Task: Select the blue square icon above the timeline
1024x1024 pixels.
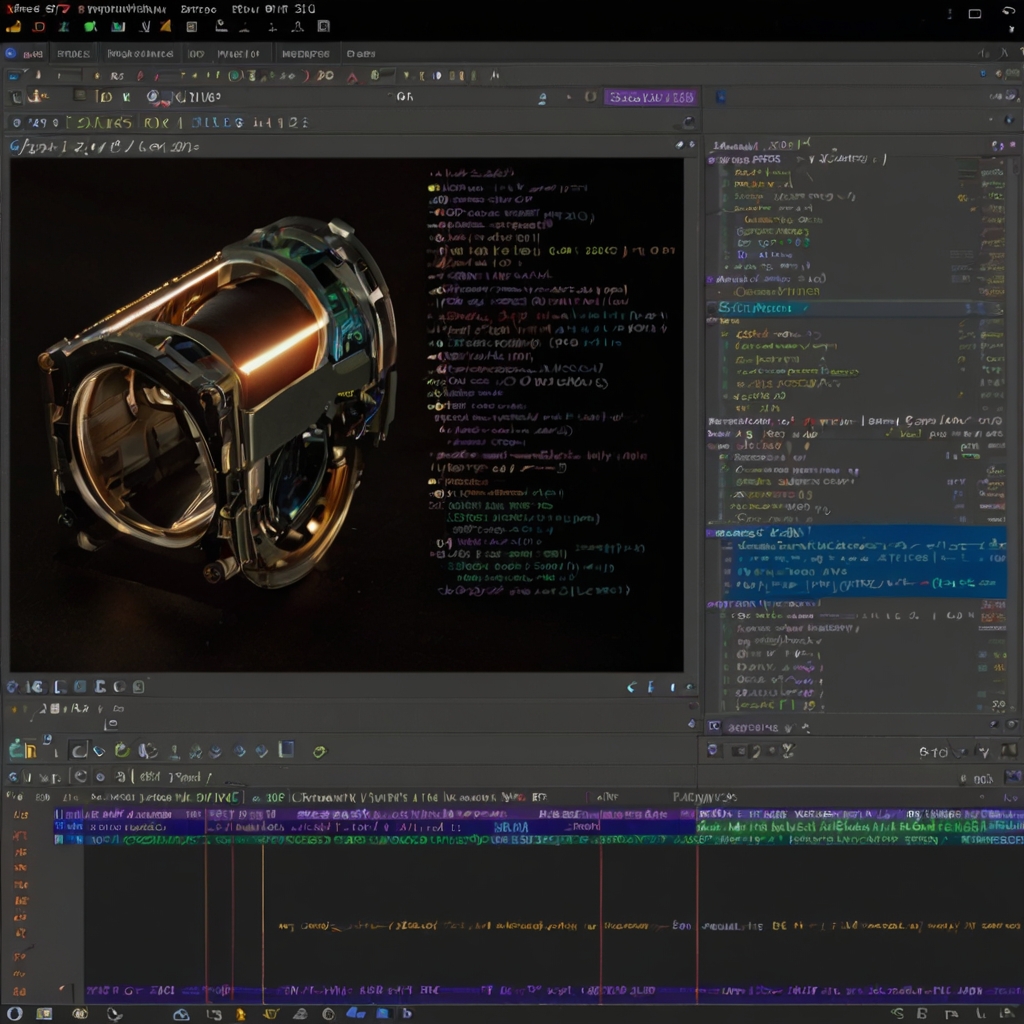Action: point(286,750)
